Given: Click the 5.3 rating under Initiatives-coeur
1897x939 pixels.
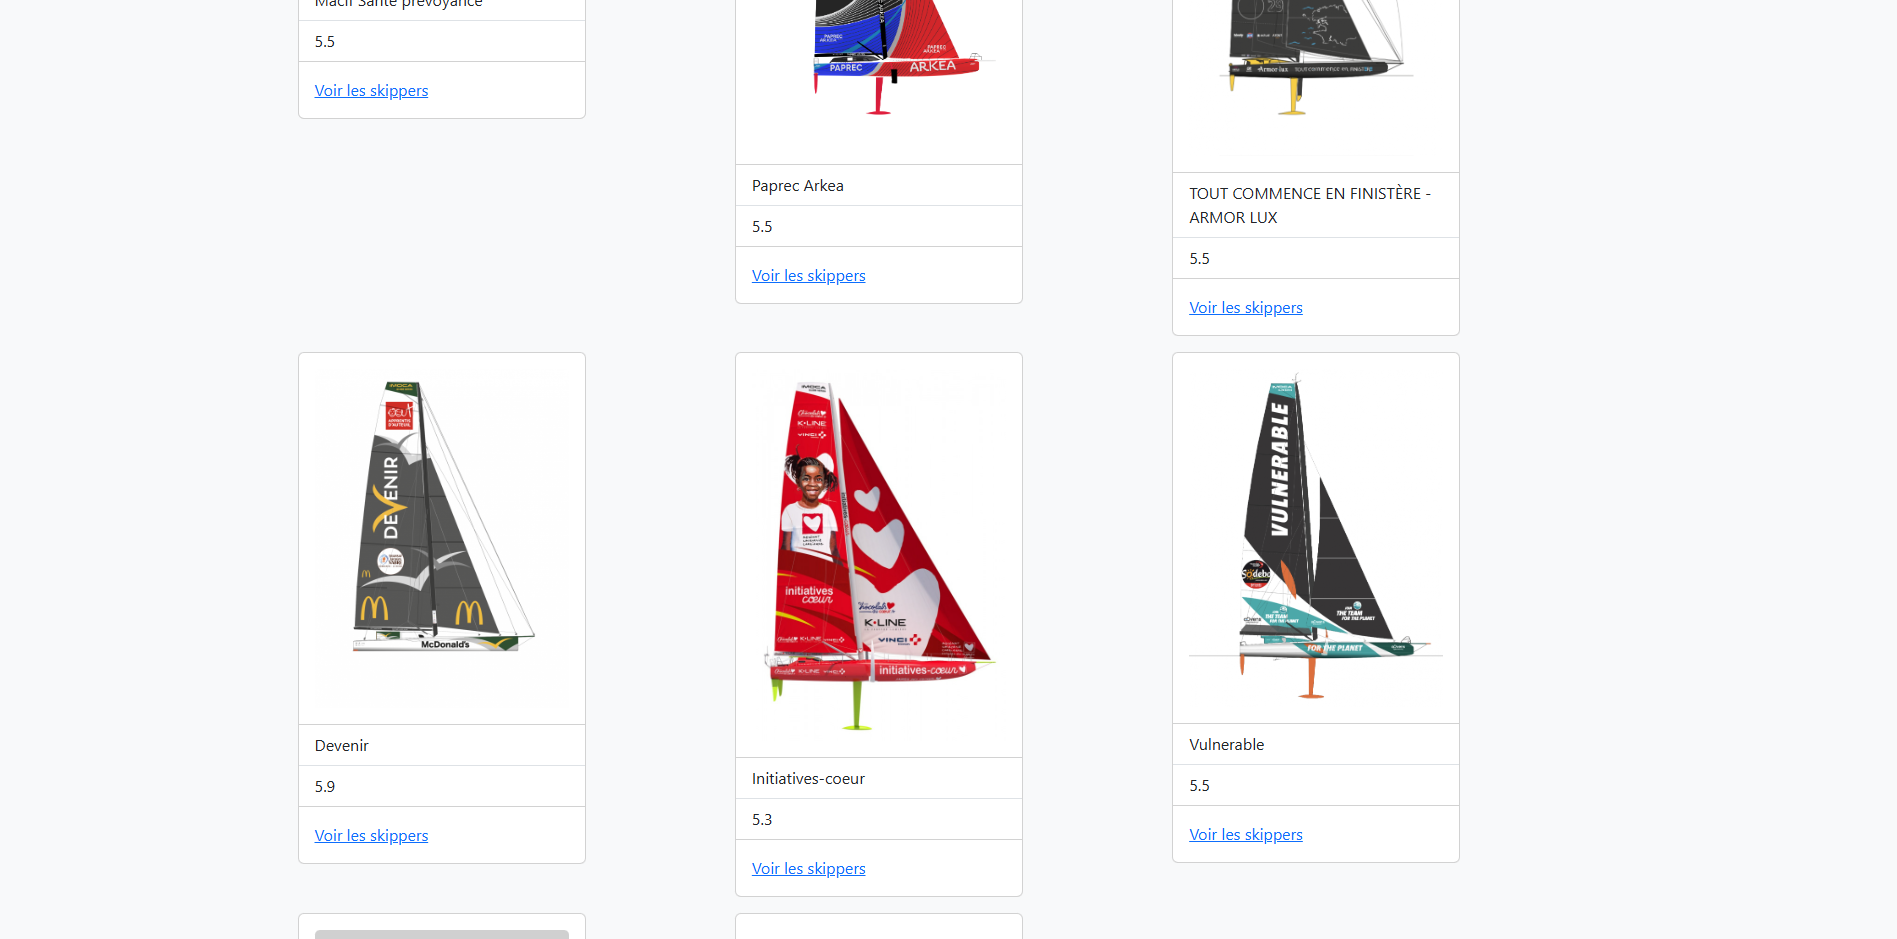Looking at the screenshot, I should (762, 820).
